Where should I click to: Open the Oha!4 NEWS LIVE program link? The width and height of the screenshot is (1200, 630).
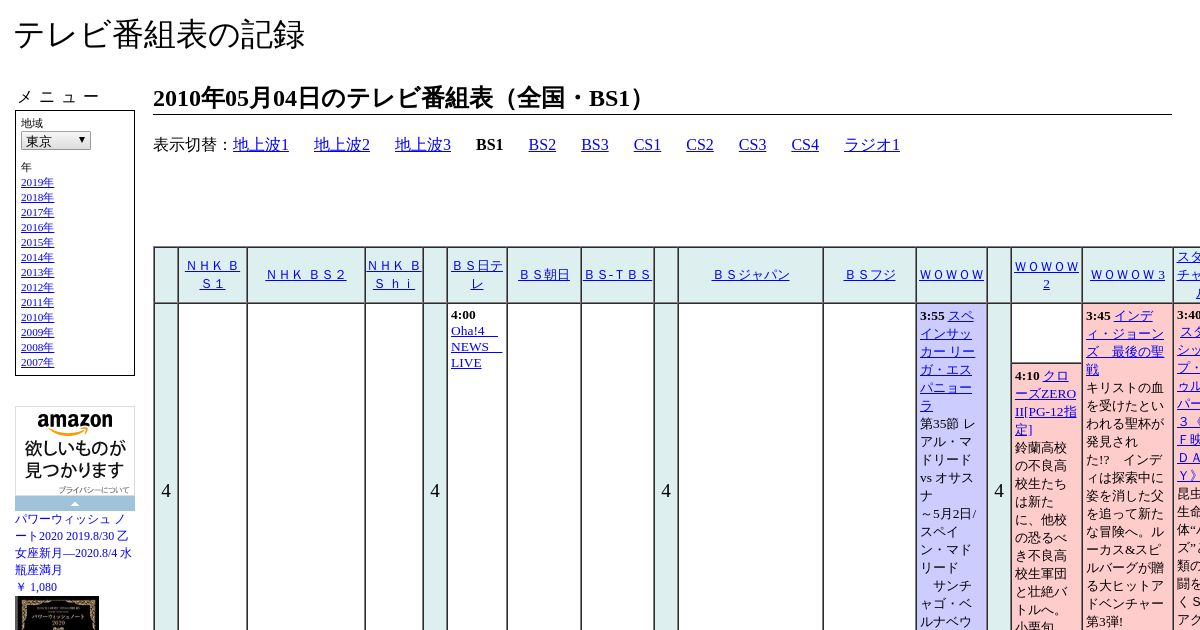[476, 346]
